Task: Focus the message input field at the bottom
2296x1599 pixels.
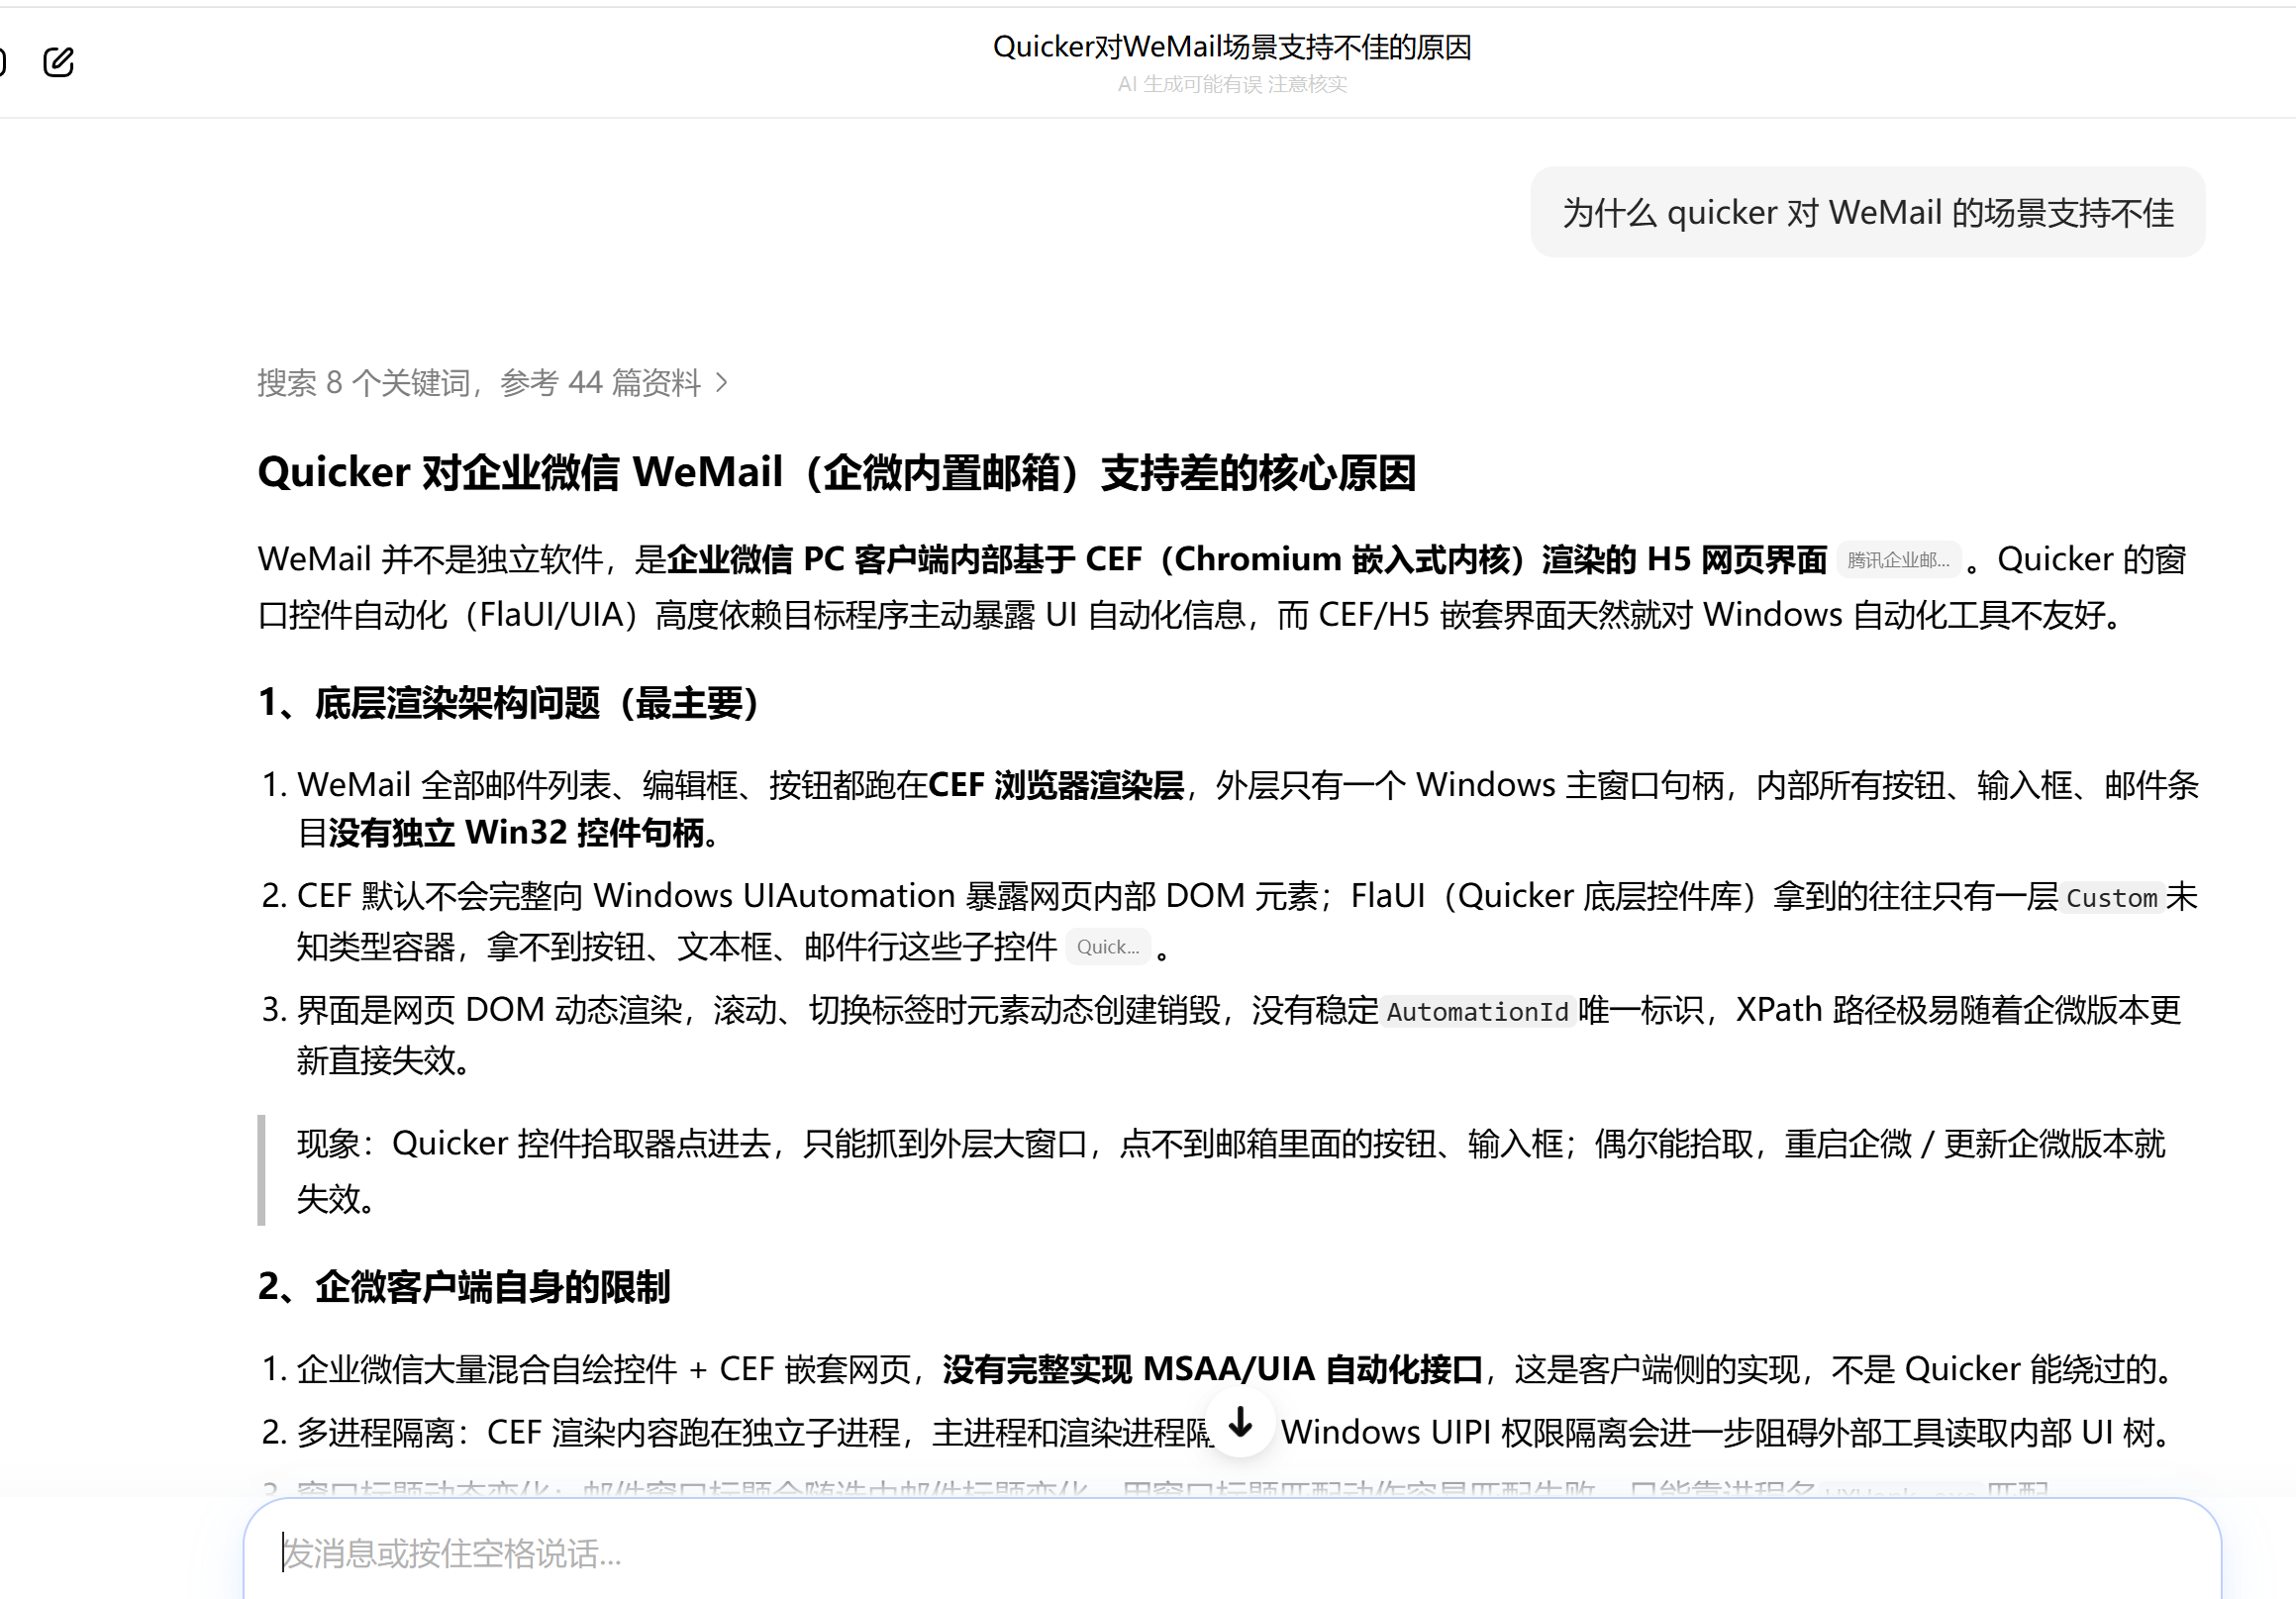Action: click(1232, 1553)
